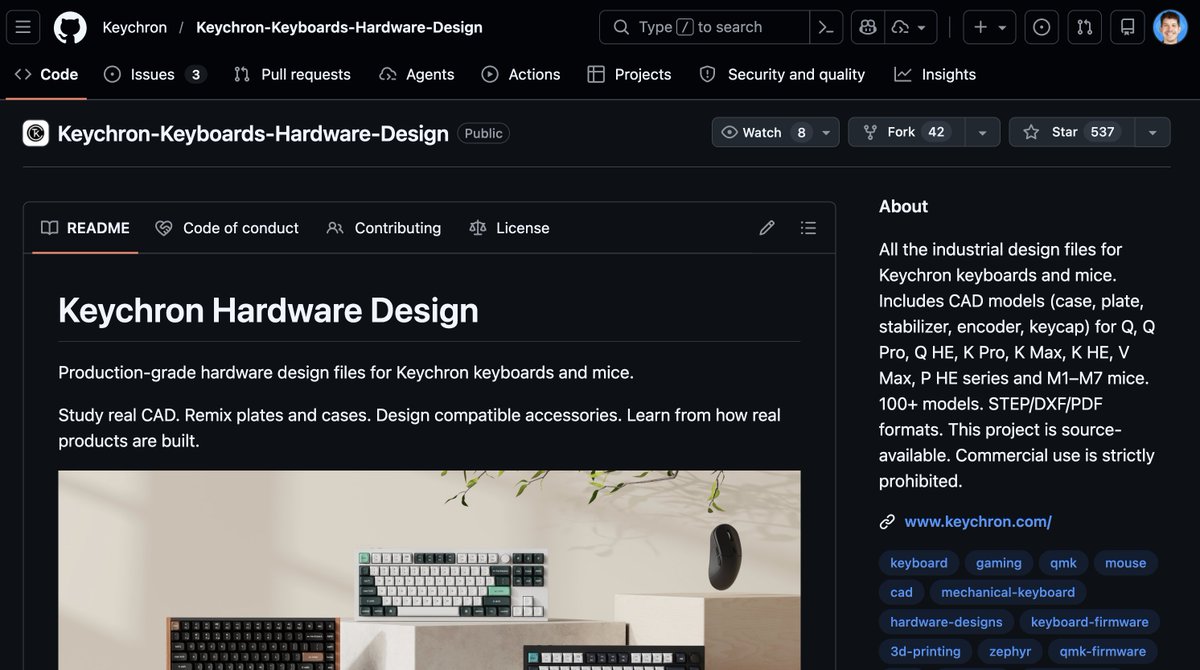Go to GitHub home via Octocat logo
This screenshot has width=1200, height=670.
click(70, 27)
